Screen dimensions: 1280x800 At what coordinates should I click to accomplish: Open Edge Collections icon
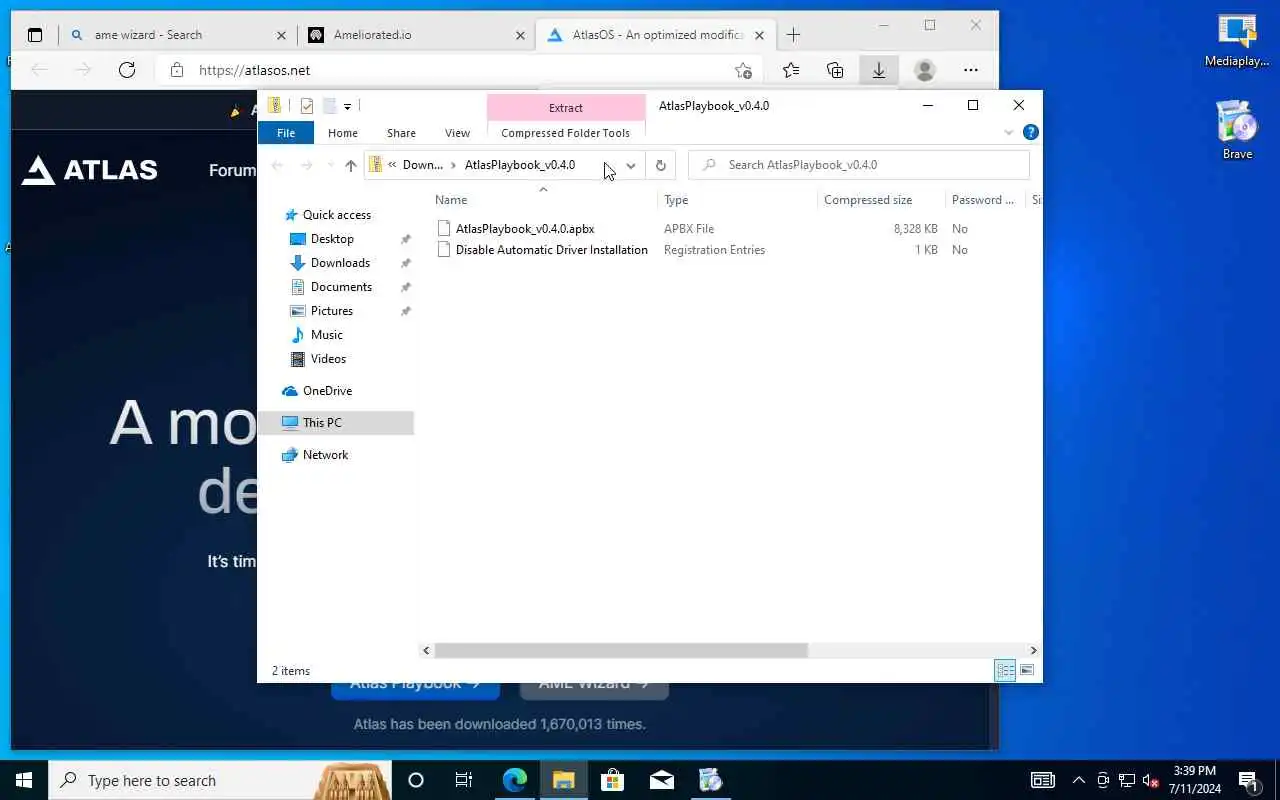[835, 70]
